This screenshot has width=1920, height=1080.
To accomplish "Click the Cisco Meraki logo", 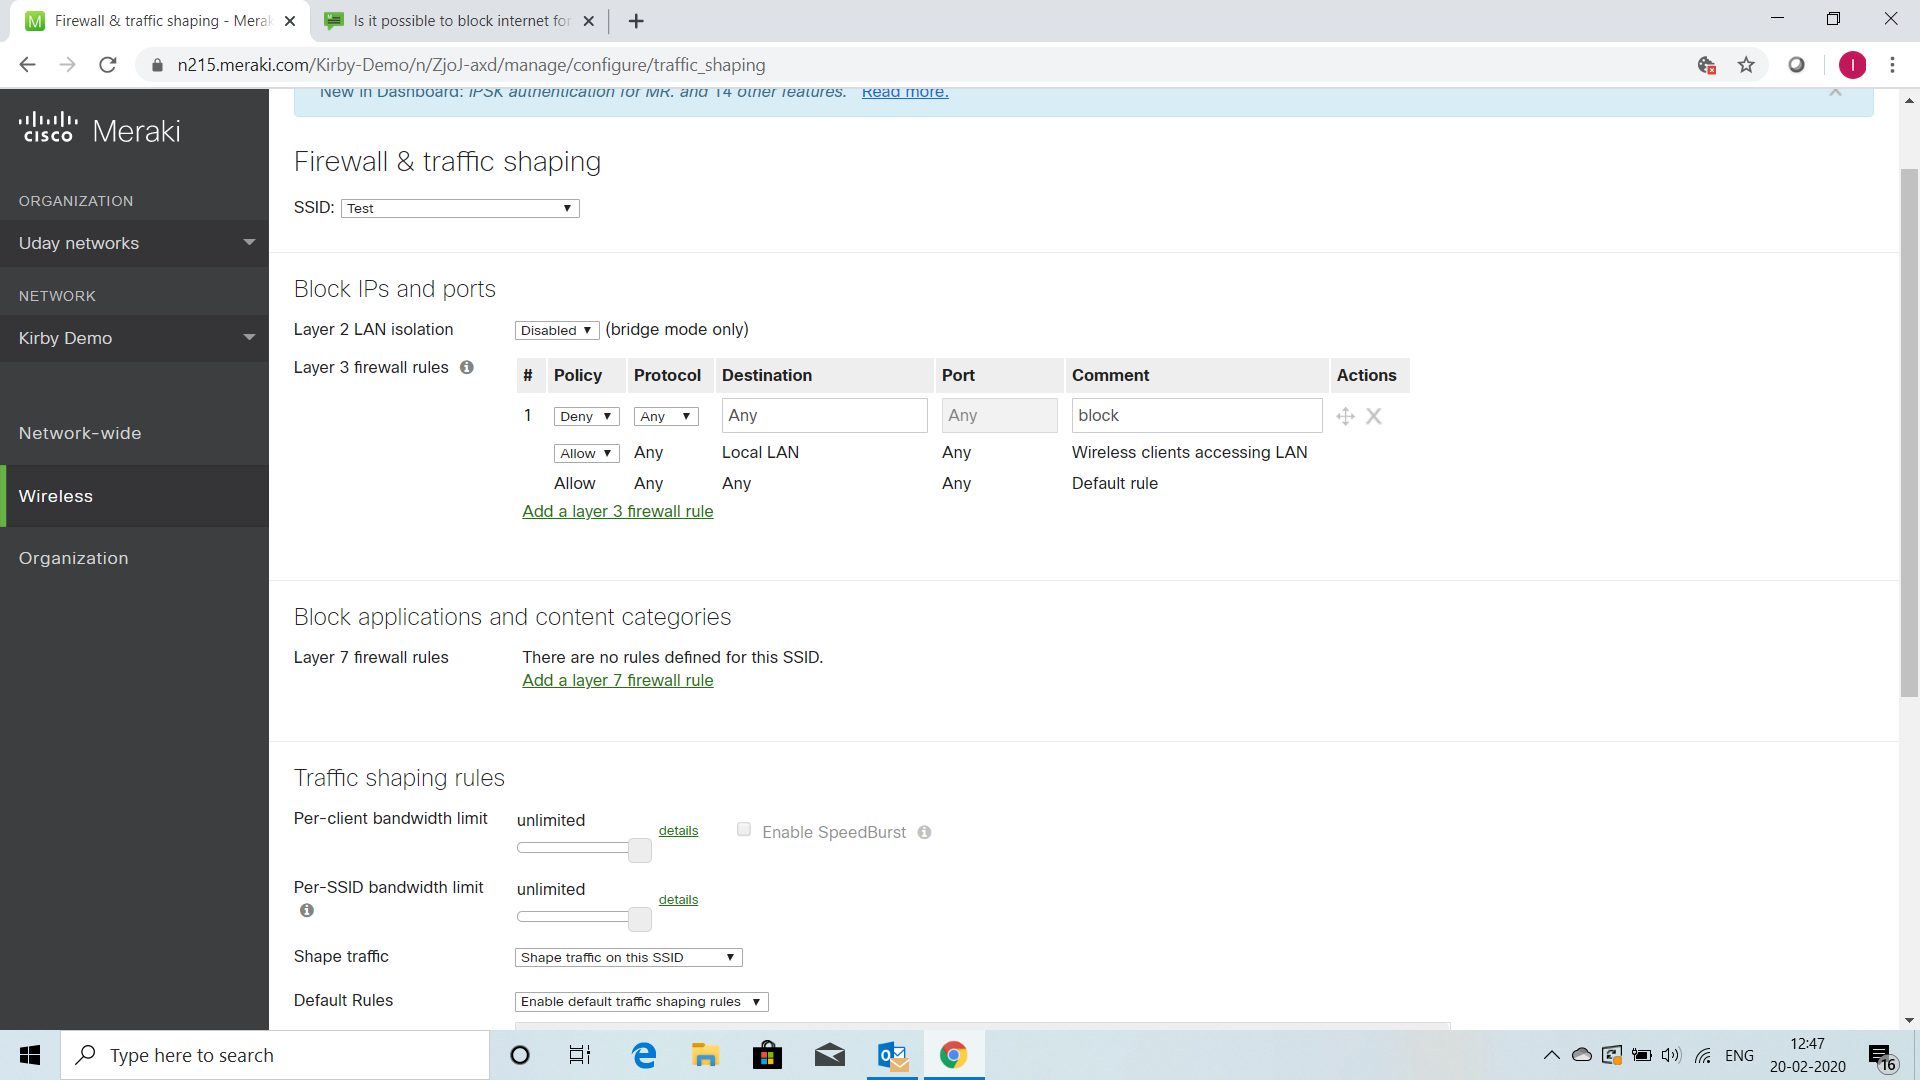I will (x=99, y=128).
